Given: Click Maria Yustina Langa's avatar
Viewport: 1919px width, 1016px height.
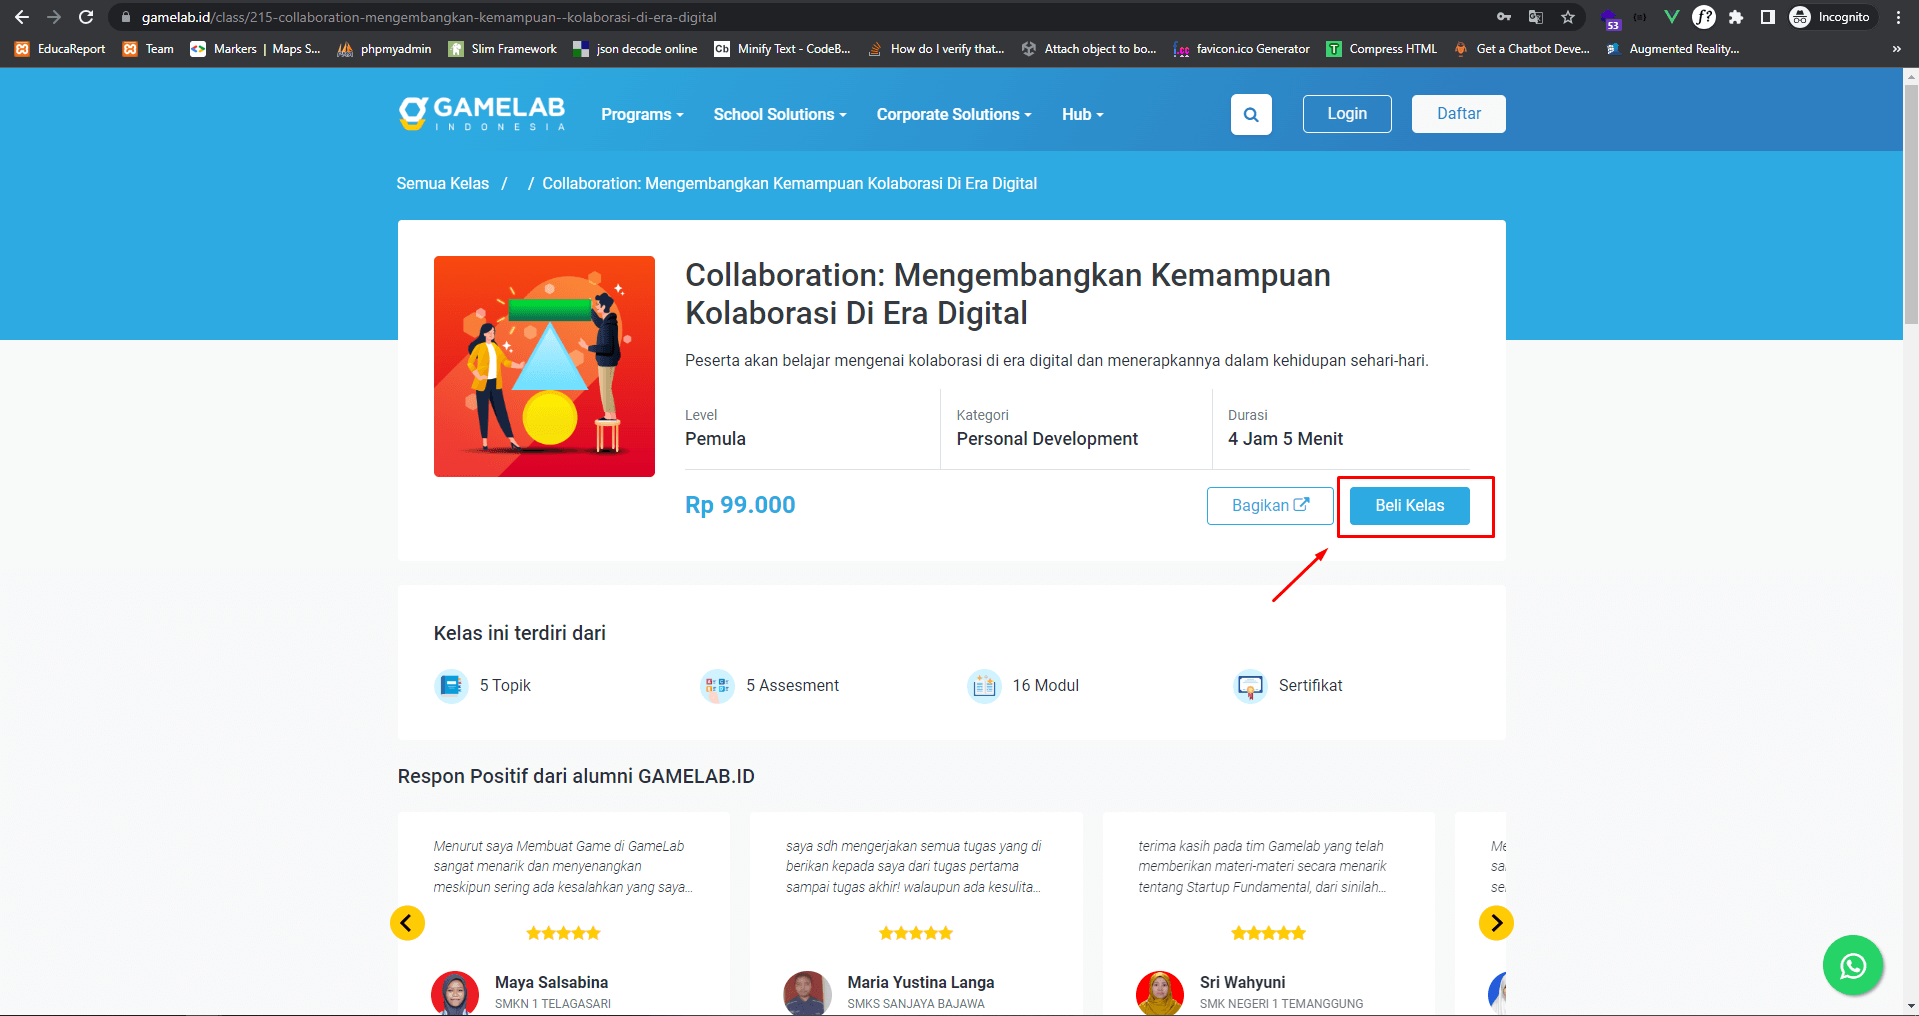Looking at the screenshot, I should 808,994.
